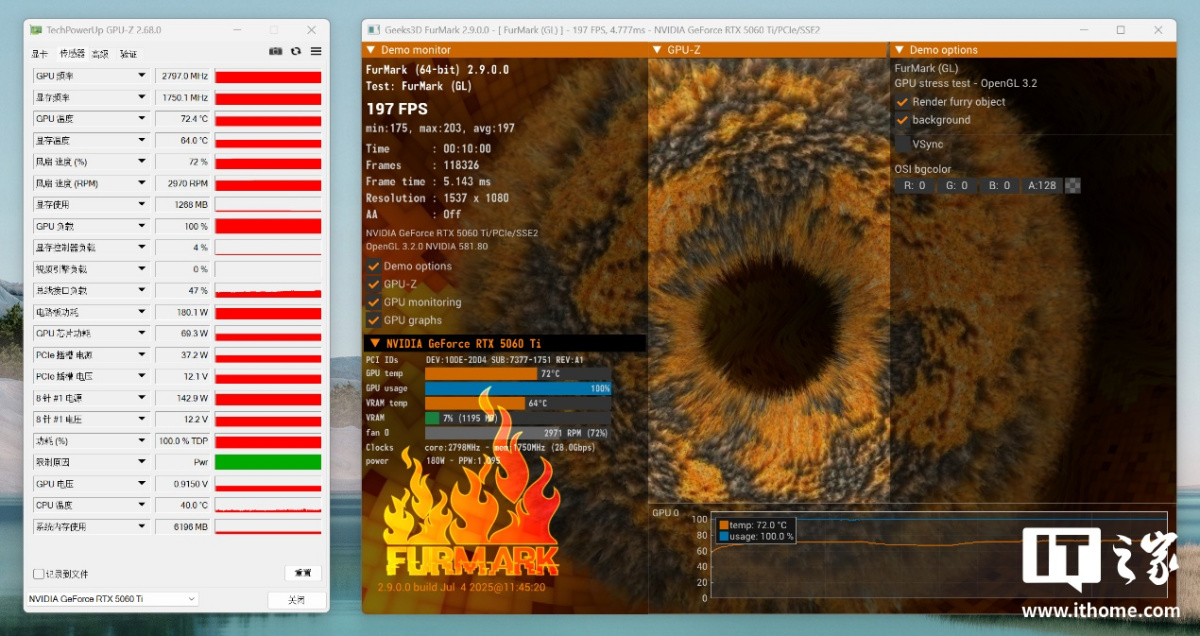Click the GPU-Z app icon in title bar
The width and height of the screenshot is (1200, 636).
(36, 30)
